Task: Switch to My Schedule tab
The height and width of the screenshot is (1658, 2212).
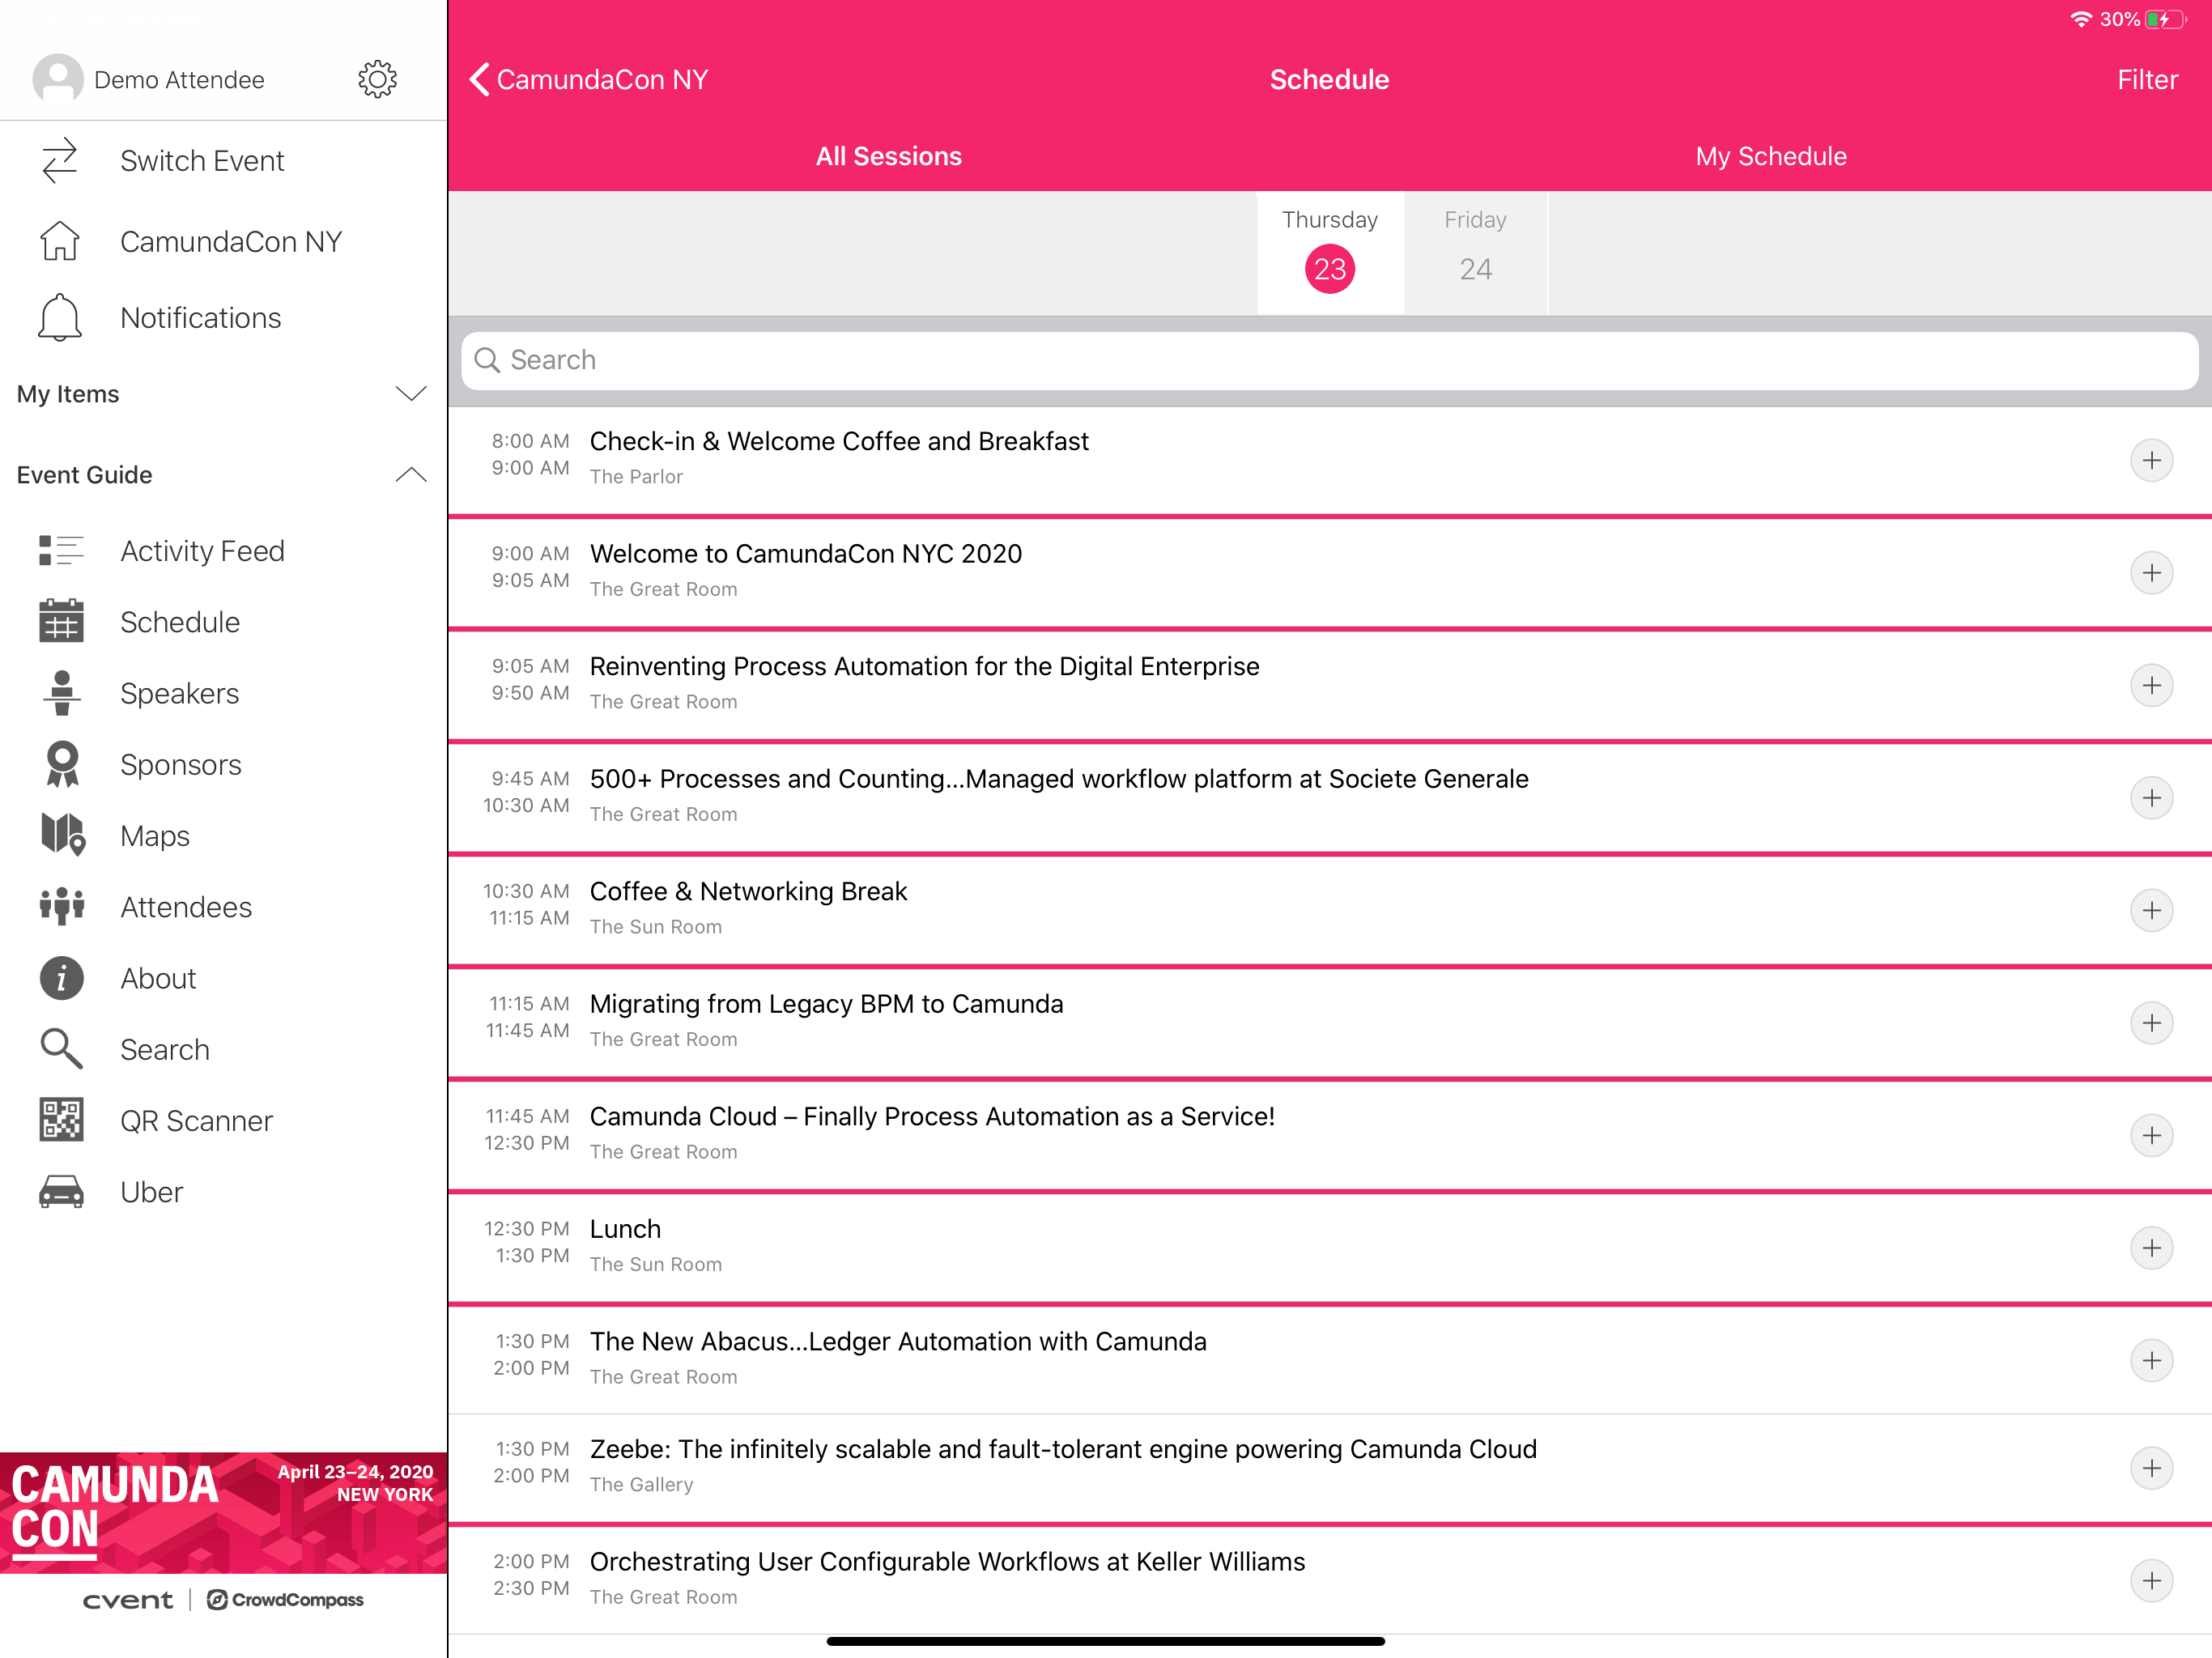Action: coord(1770,156)
